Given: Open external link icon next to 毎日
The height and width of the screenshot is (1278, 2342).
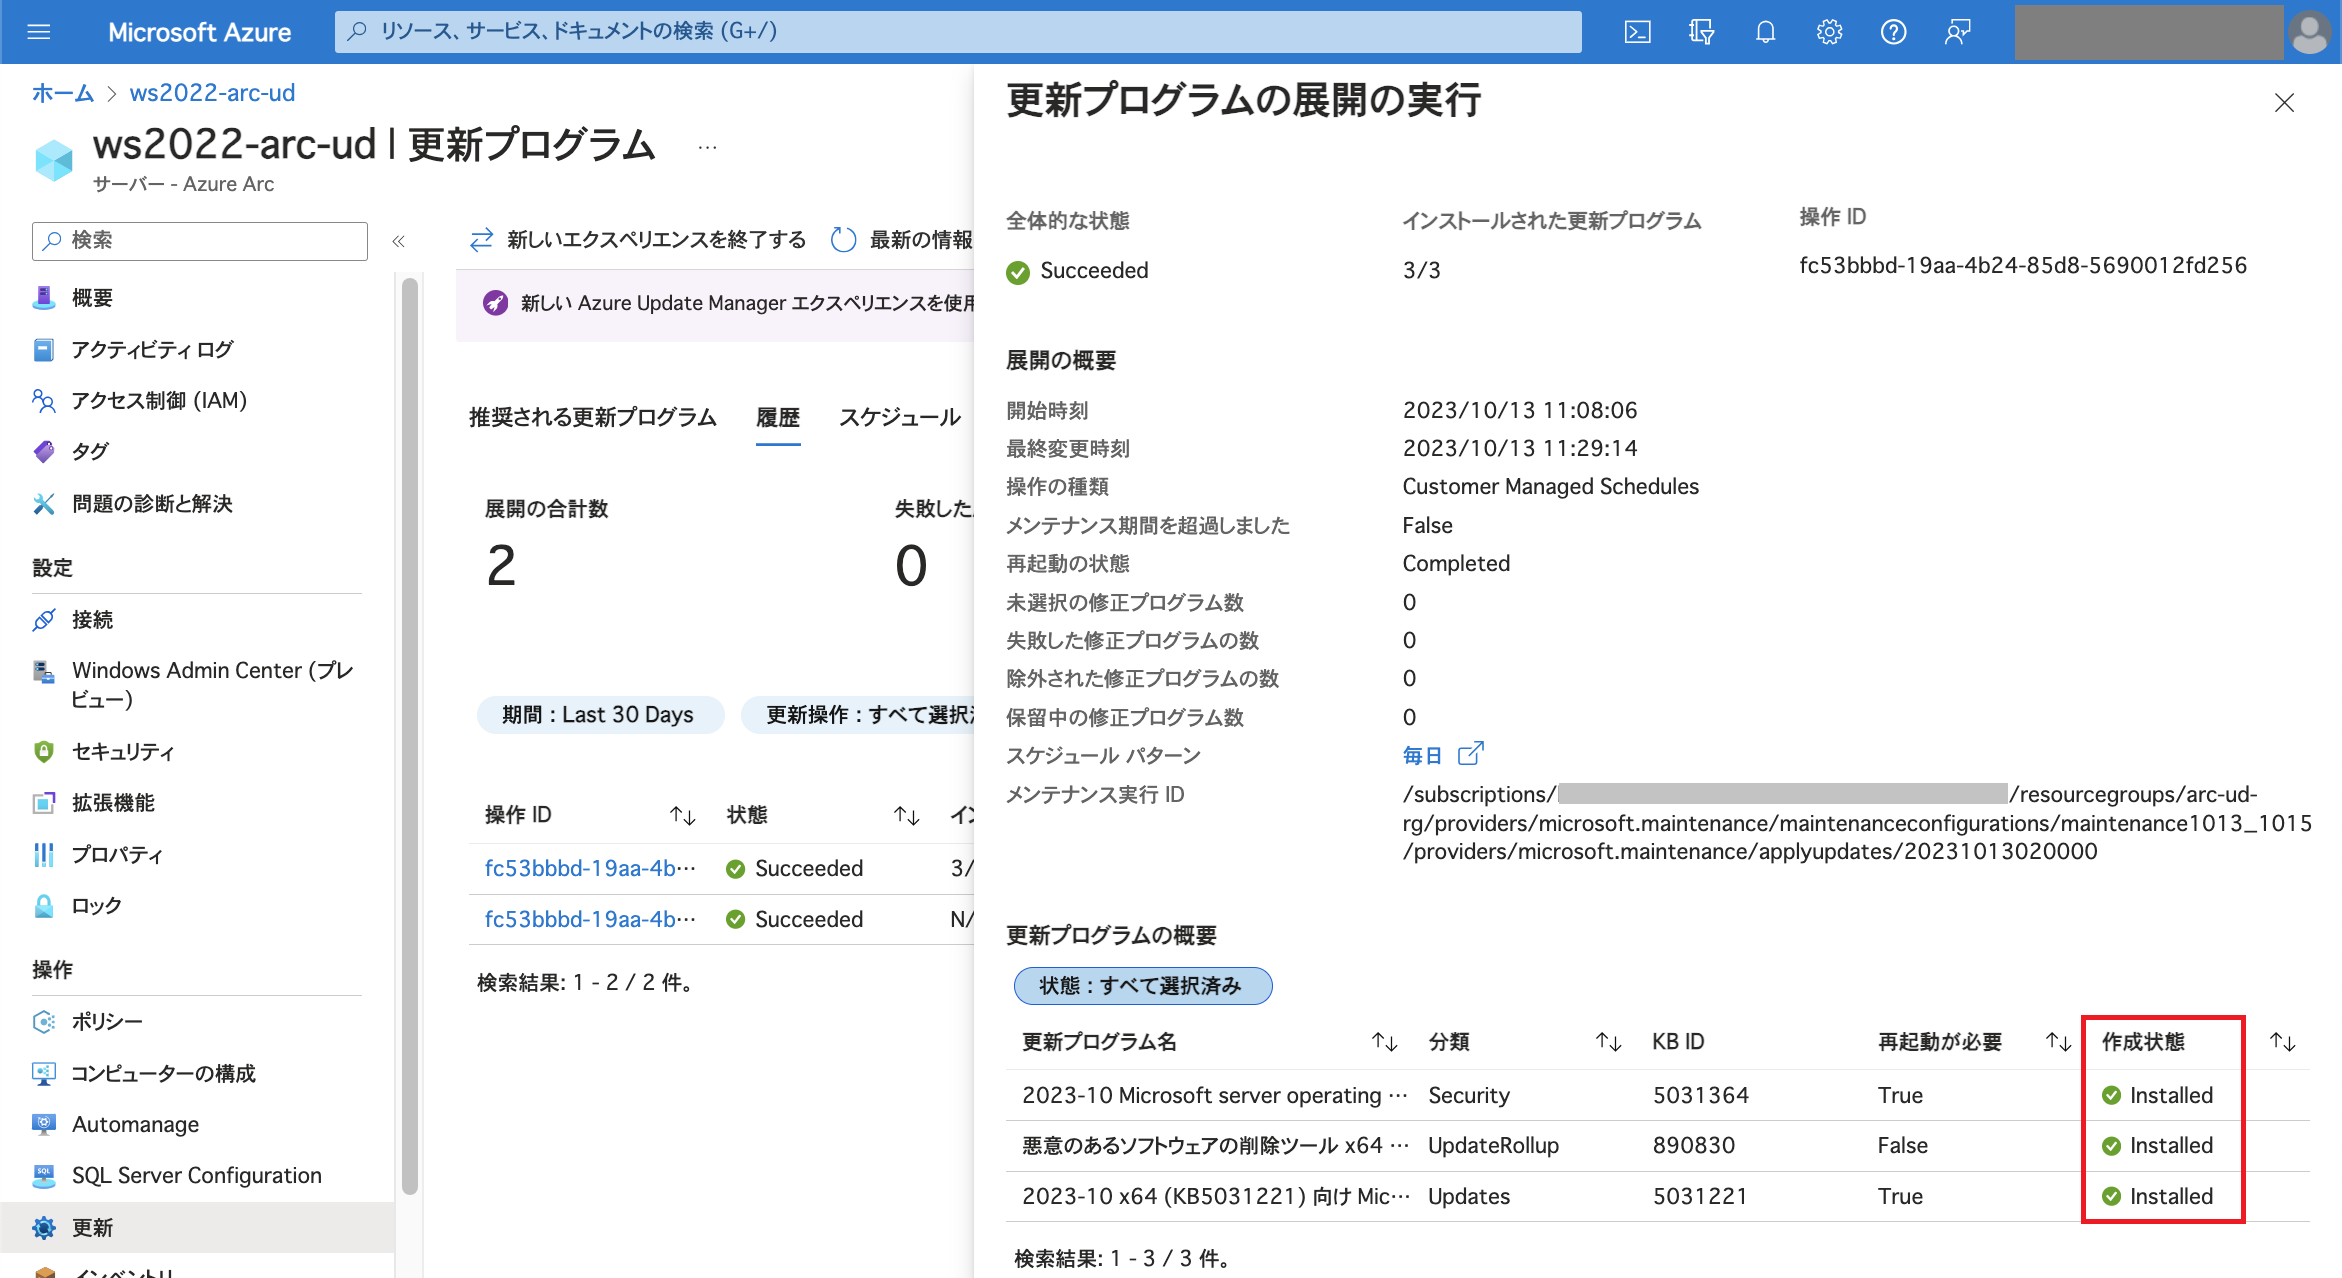Looking at the screenshot, I should 1470,754.
